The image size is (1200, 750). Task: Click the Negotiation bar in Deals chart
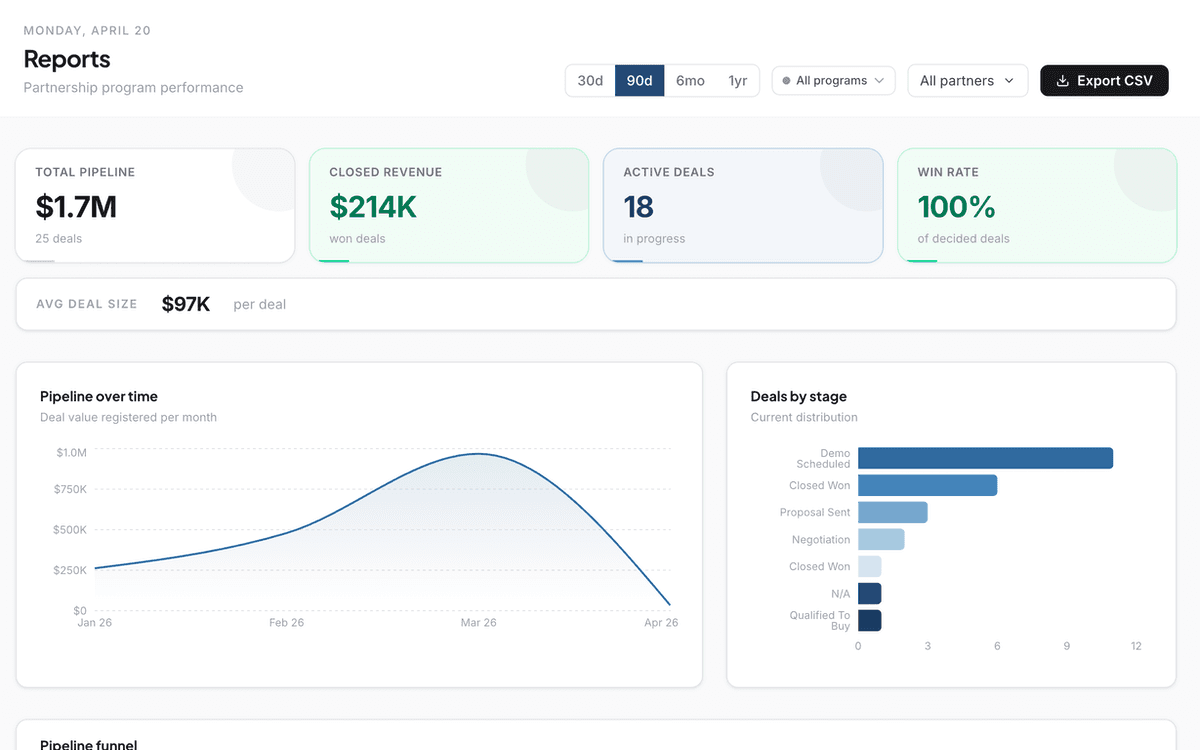881,539
